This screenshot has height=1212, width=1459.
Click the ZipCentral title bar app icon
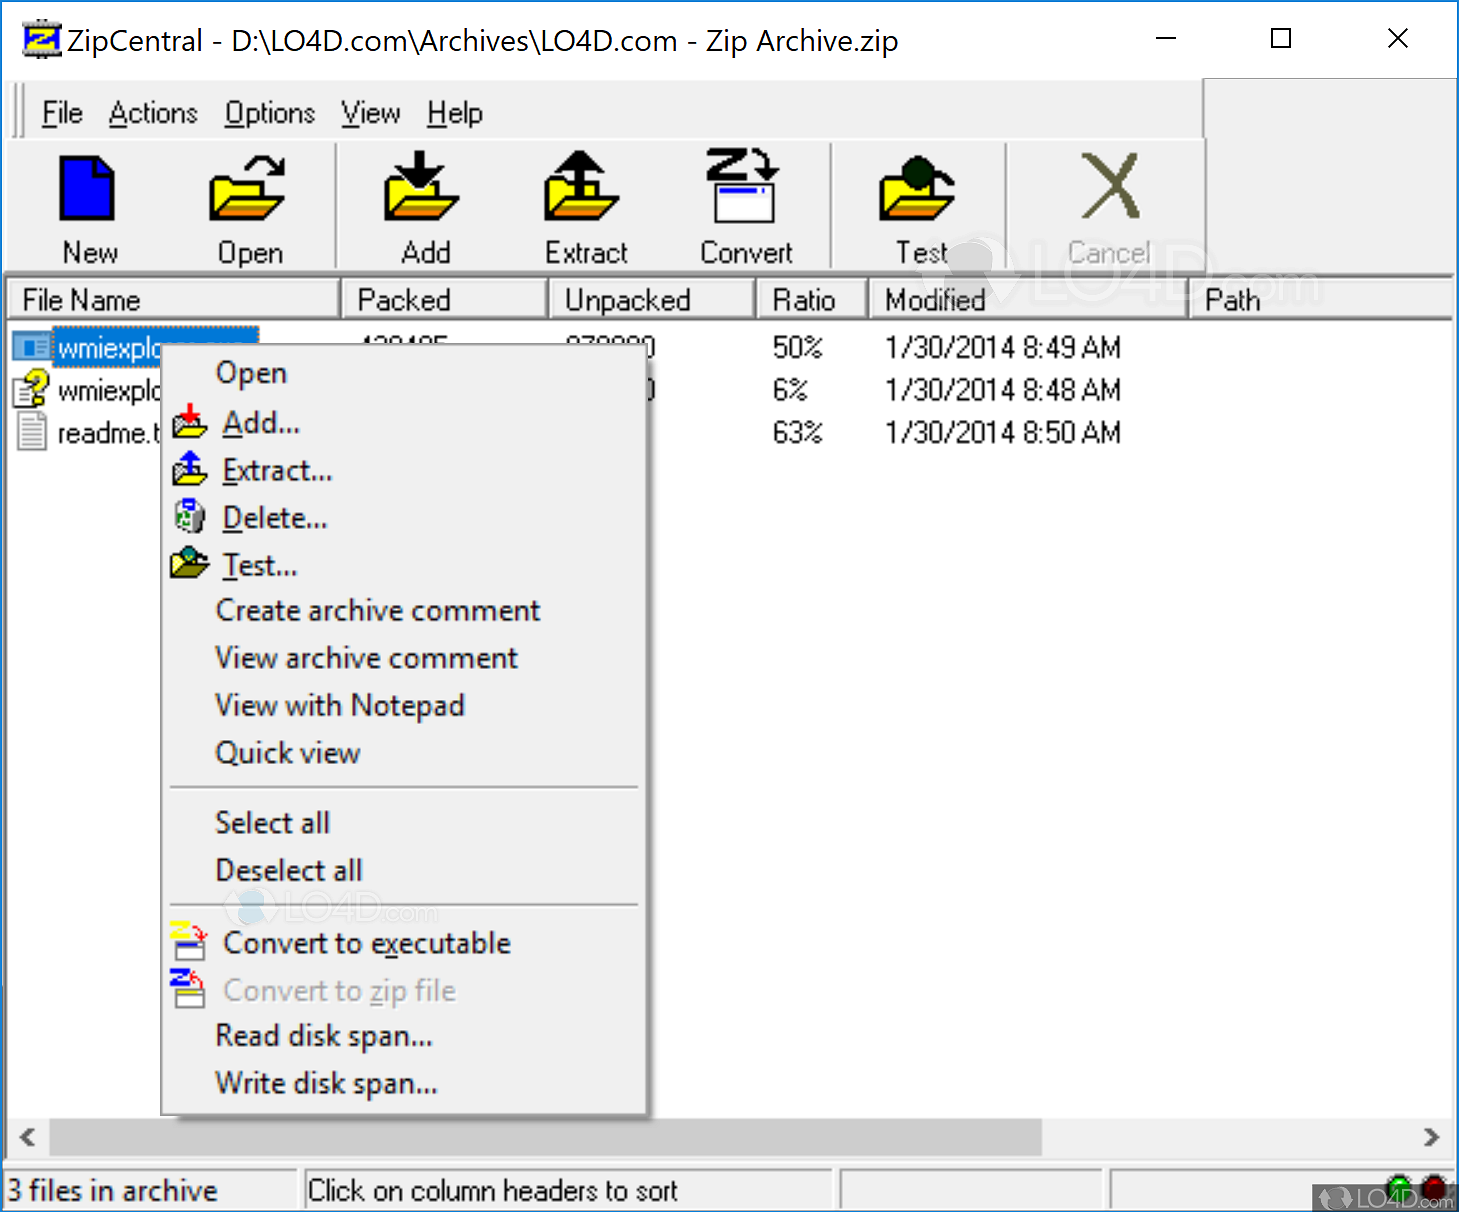pyautogui.click(x=42, y=40)
